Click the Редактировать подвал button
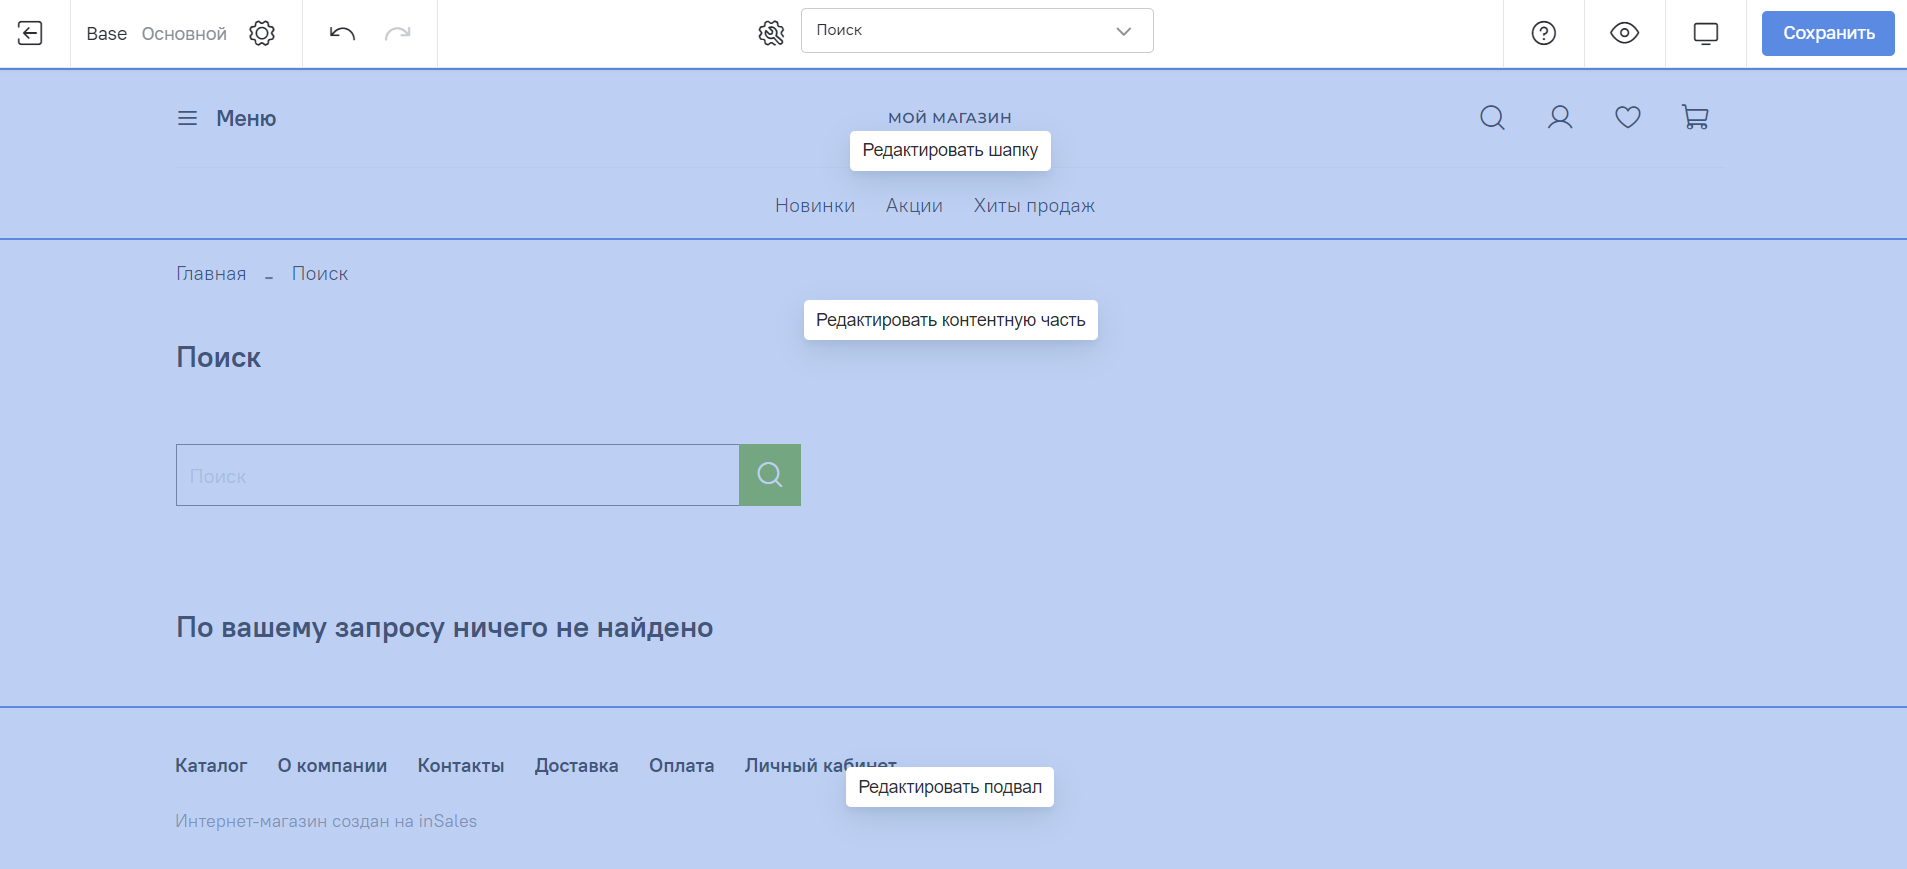 (950, 787)
